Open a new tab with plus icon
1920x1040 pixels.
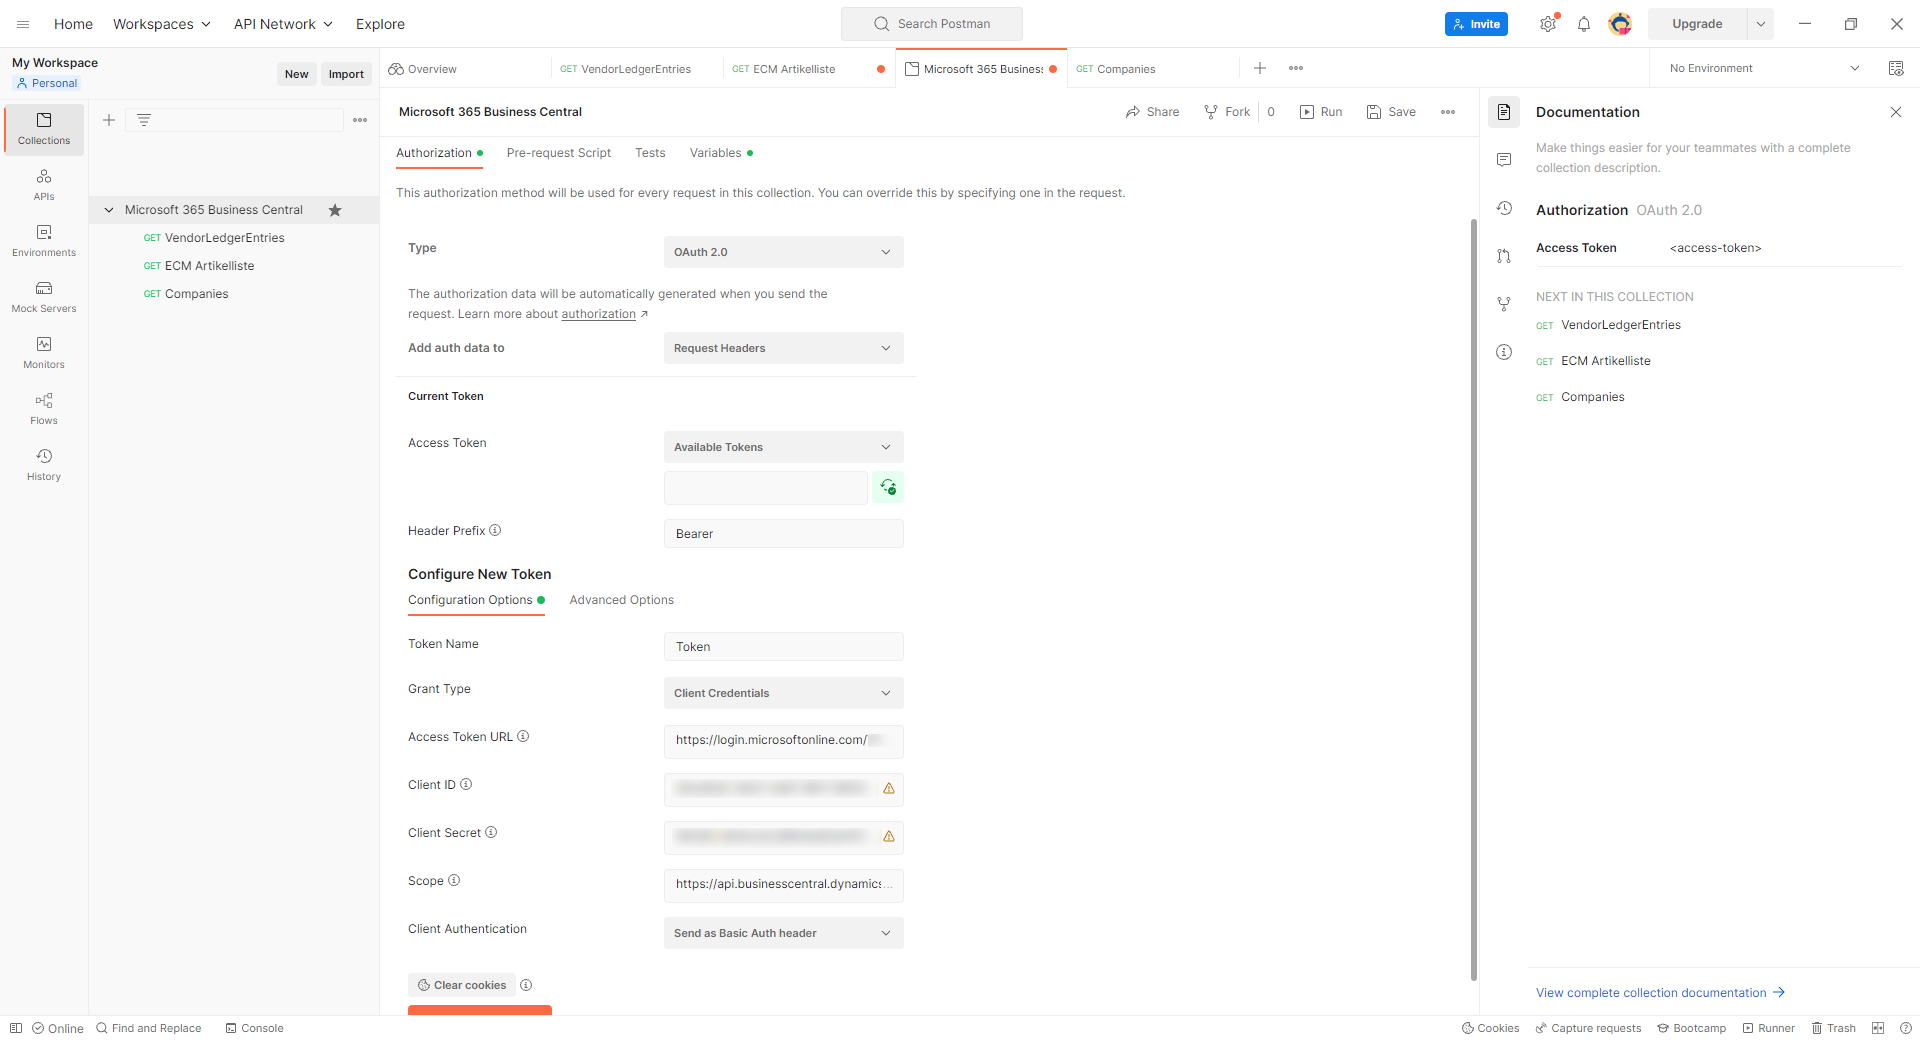[x=1260, y=68]
